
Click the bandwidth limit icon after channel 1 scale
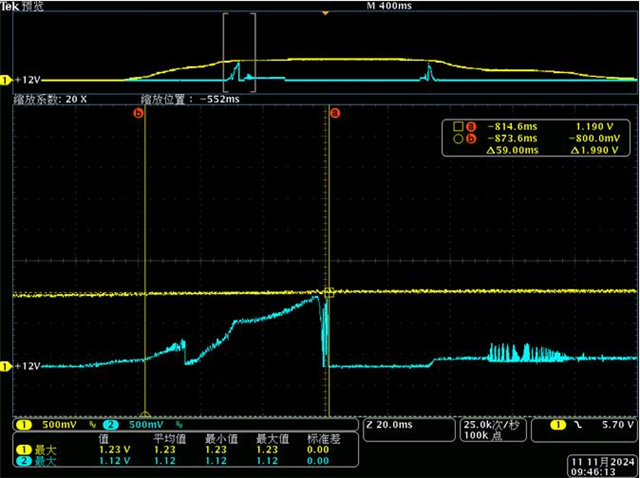93,425
